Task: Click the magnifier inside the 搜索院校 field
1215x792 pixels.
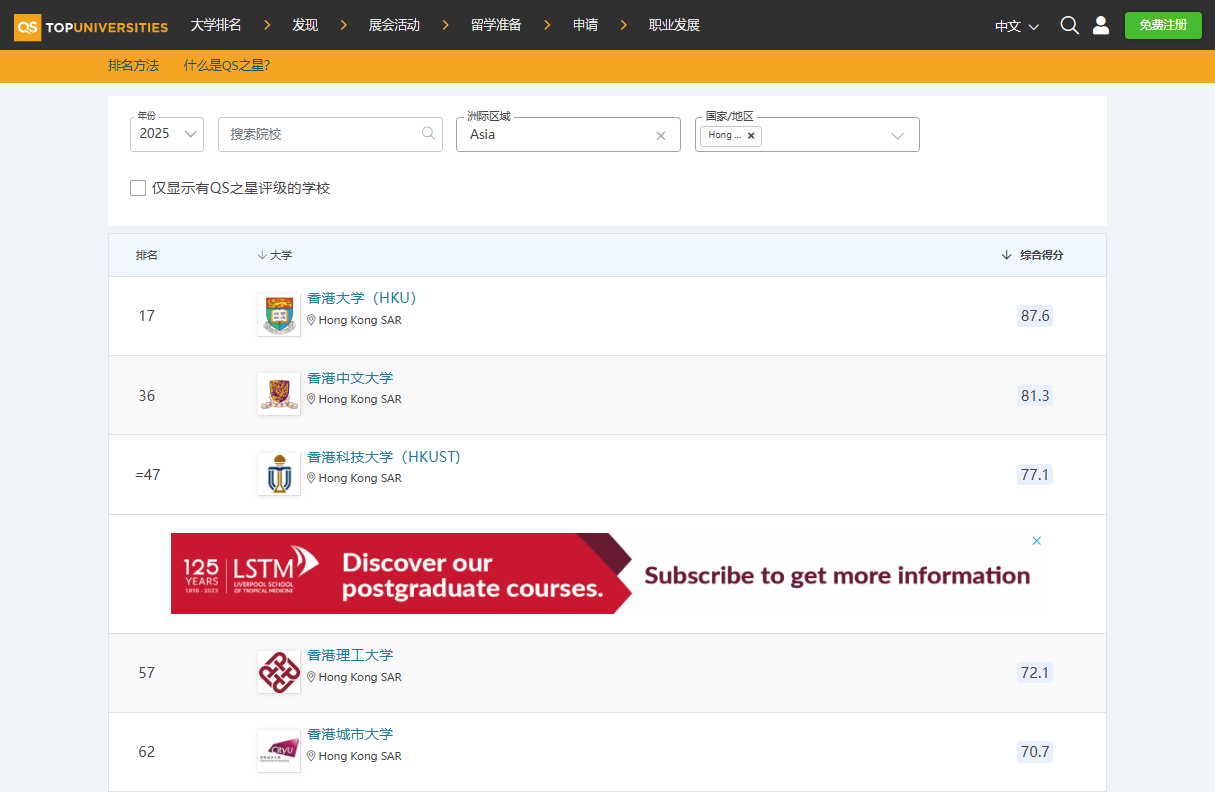Action: (428, 133)
